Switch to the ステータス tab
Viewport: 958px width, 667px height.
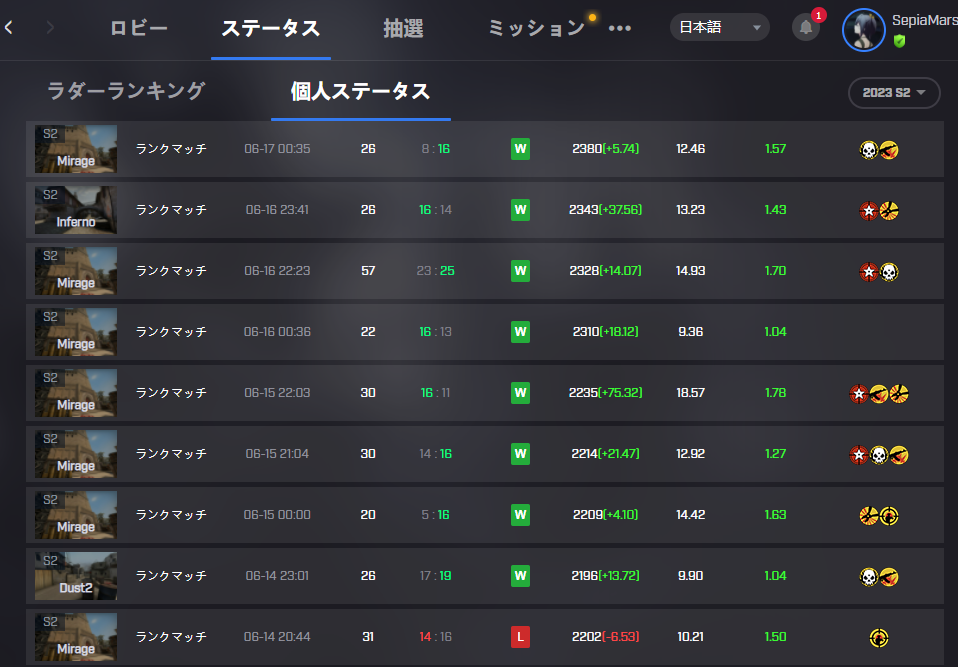point(271,28)
